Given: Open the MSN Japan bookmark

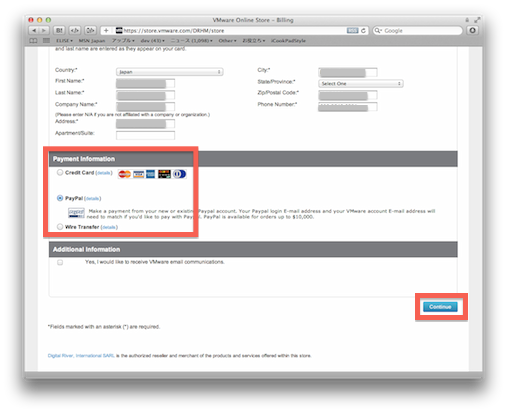Looking at the screenshot, I should coord(92,41).
